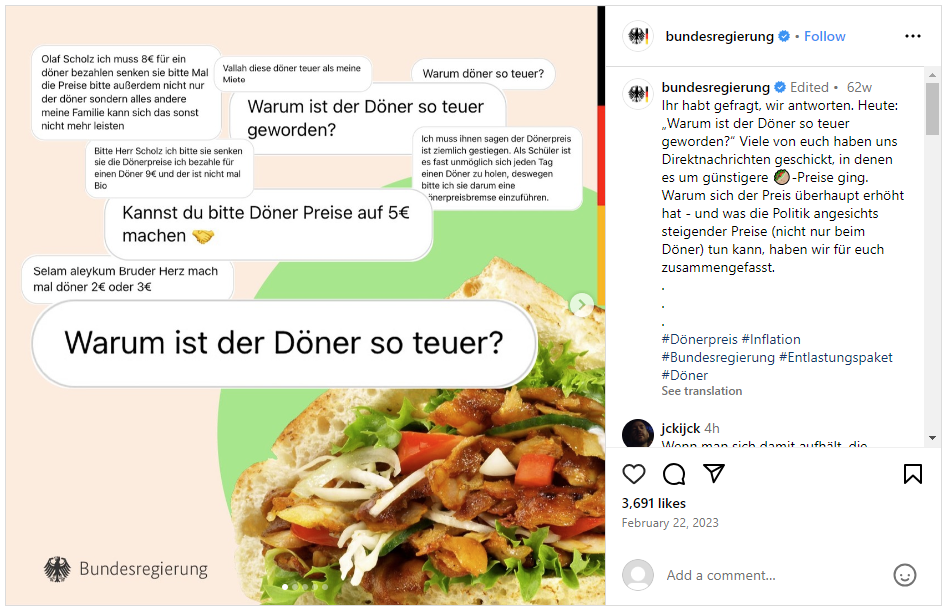Open the three-dots more options menu
This screenshot has width=947, height=611.
pyautogui.click(x=913, y=36)
